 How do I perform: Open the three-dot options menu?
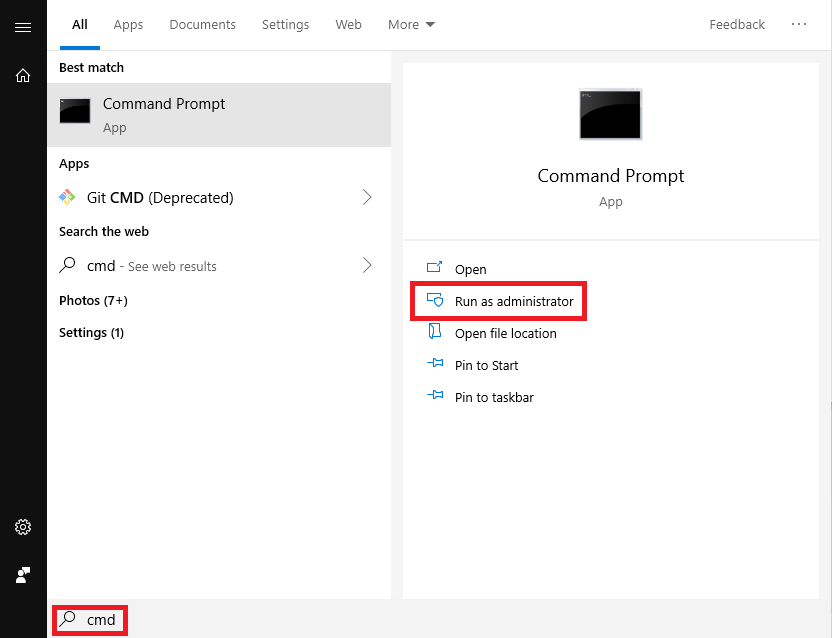click(799, 24)
